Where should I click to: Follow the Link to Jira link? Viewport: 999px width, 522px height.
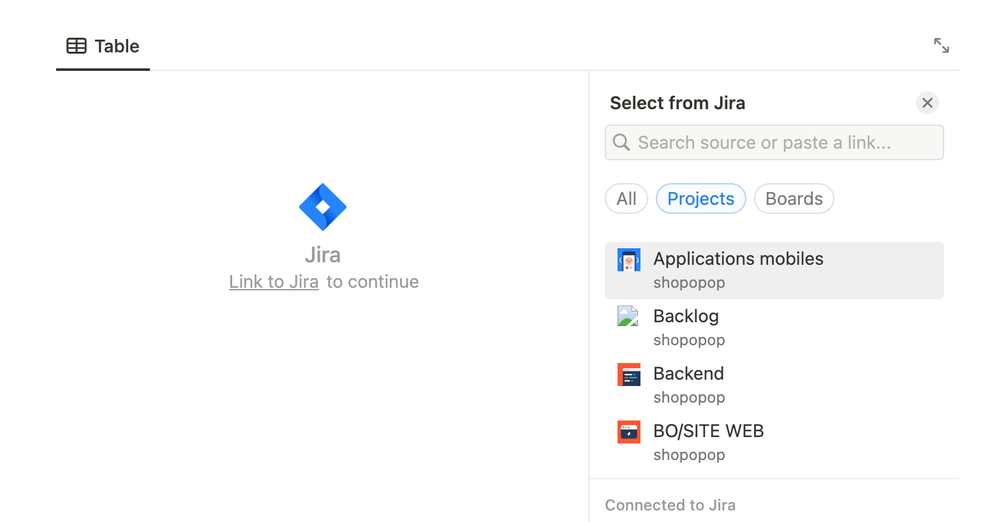click(x=274, y=282)
